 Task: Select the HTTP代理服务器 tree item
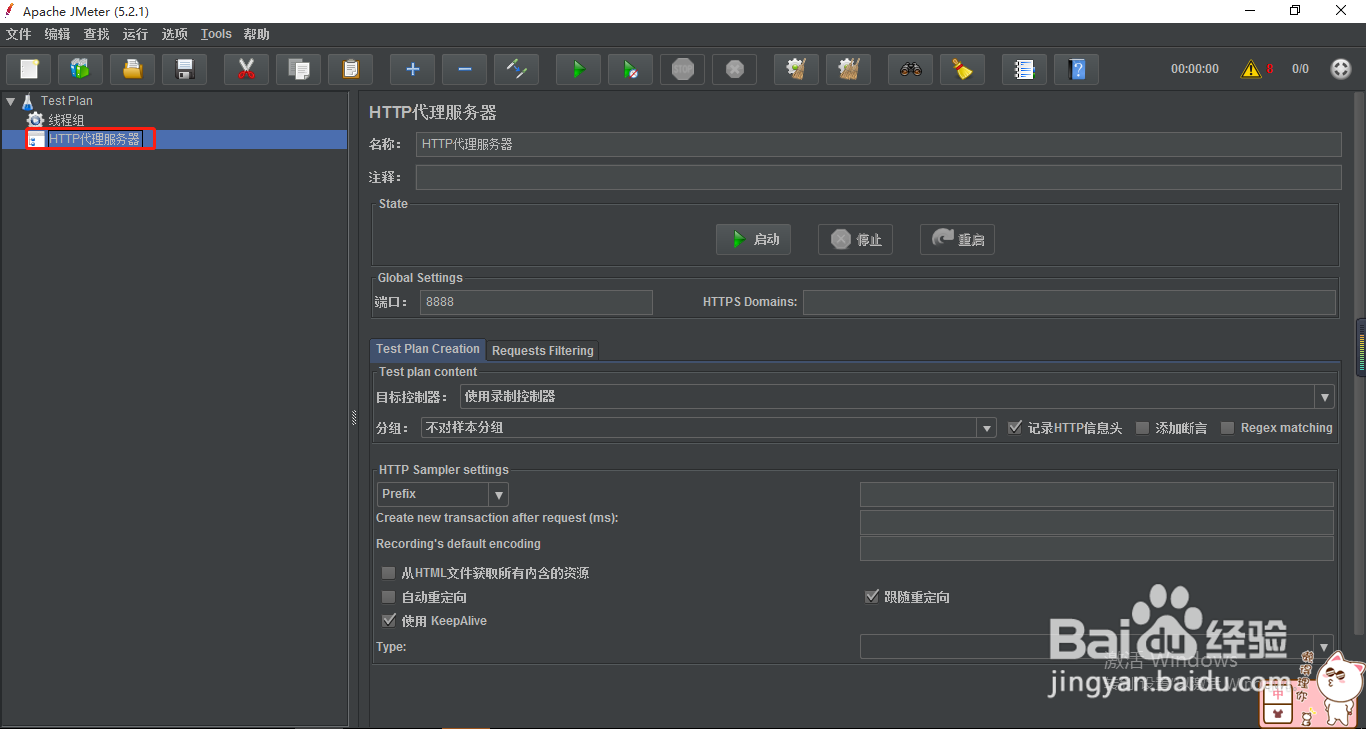click(x=94, y=139)
